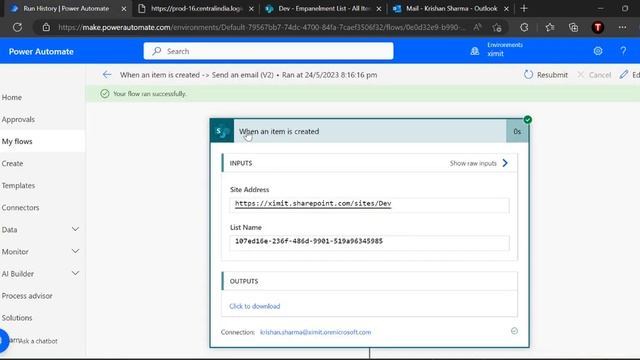Open the read aloud icon in the address bar
Screen dimensions: 640x360
coord(477,27)
